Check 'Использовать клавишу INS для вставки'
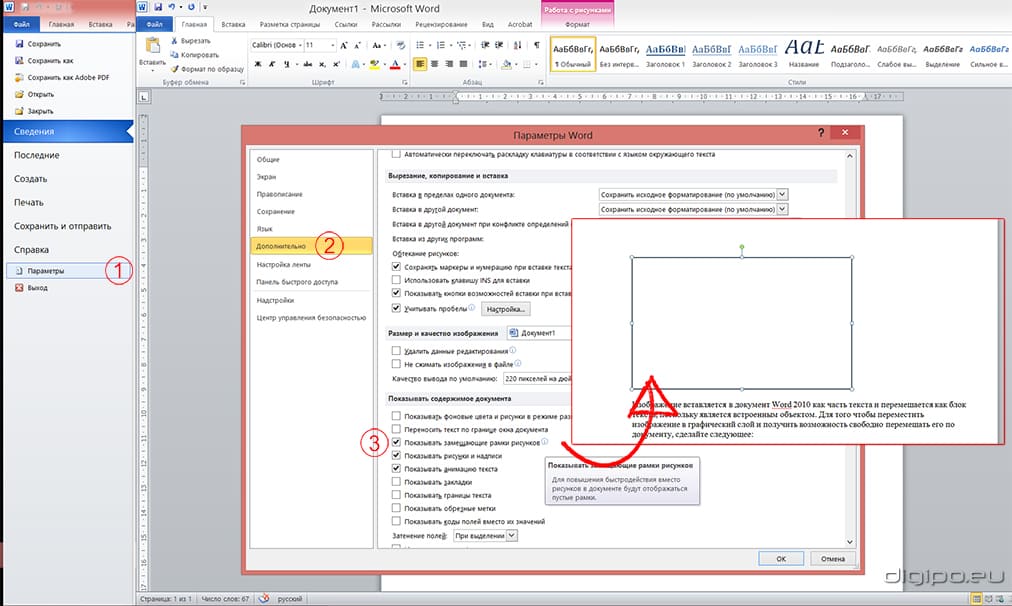The height and width of the screenshot is (606, 1012). 397,280
